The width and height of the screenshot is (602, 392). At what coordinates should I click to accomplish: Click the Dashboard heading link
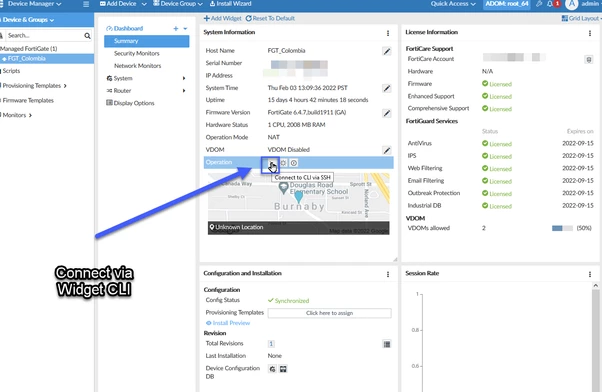click(x=128, y=28)
